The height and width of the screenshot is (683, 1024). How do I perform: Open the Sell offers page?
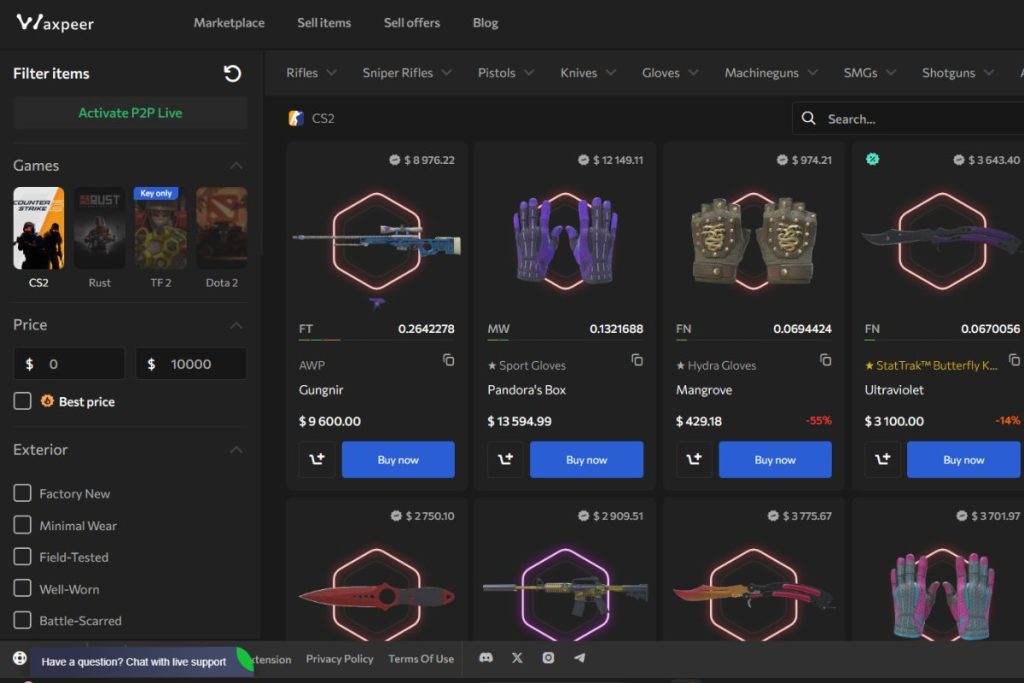(412, 23)
